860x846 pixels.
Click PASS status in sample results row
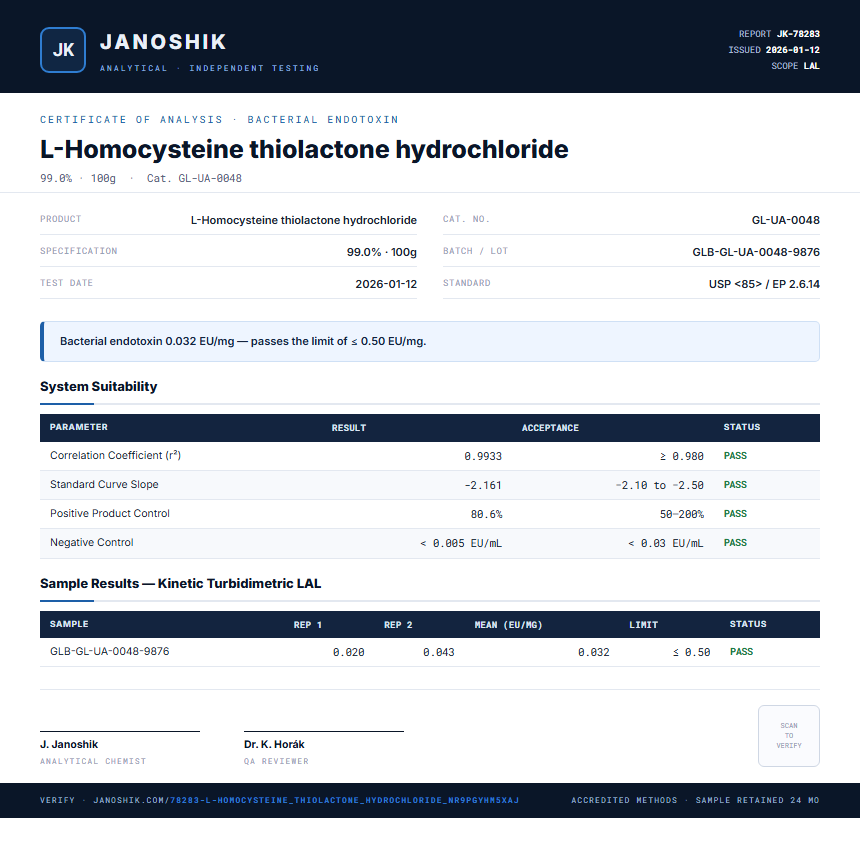(x=741, y=652)
